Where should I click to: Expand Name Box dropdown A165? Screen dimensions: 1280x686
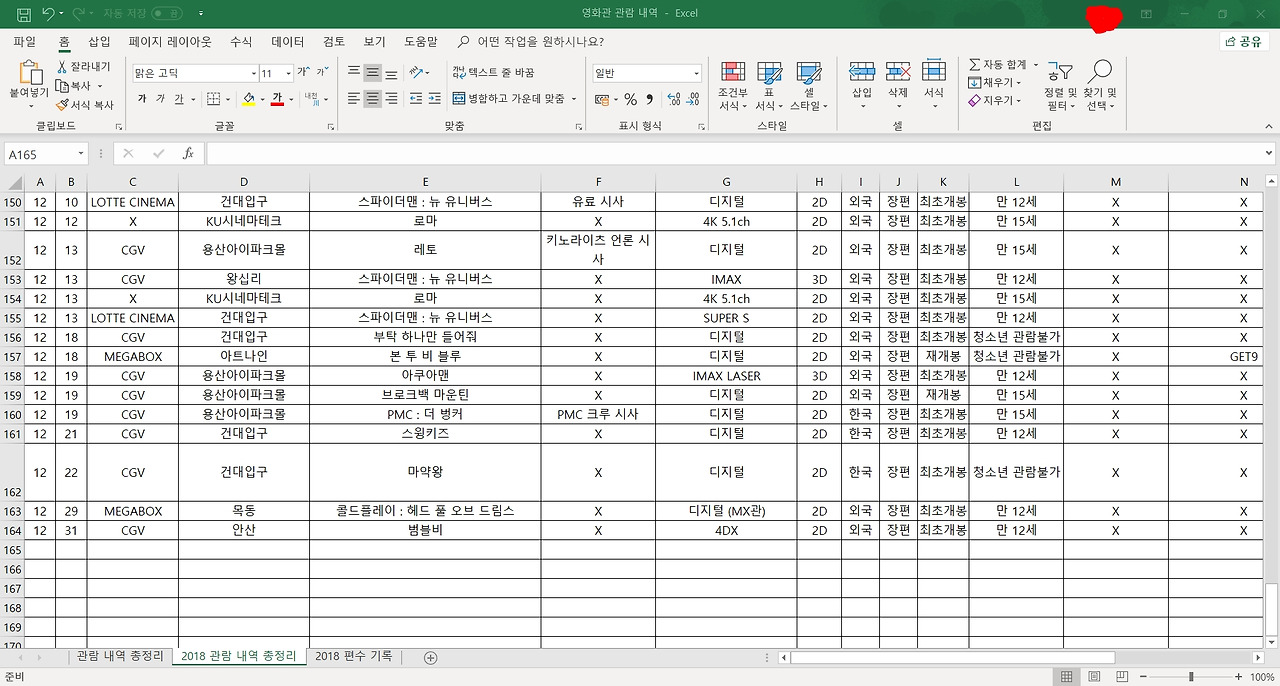point(81,154)
